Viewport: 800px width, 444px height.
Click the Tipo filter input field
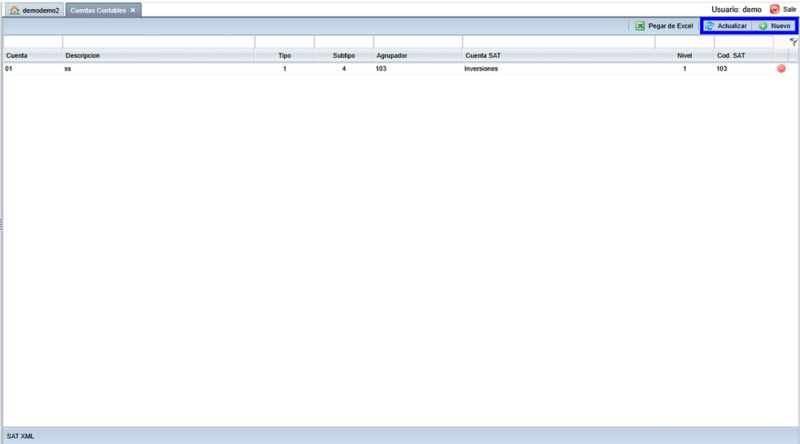pos(285,42)
